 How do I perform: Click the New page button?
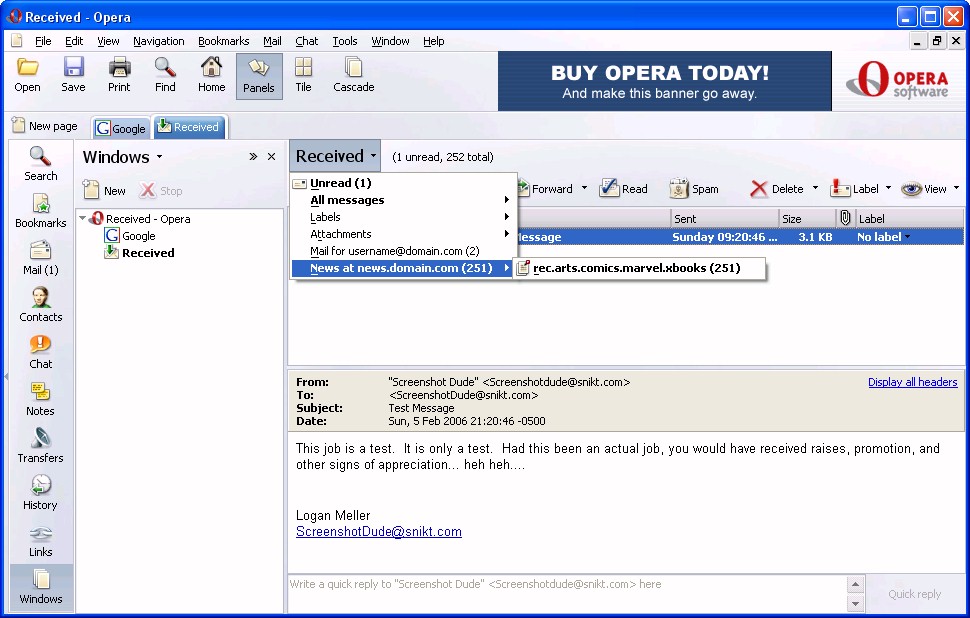pyautogui.click(x=45, y=126)
